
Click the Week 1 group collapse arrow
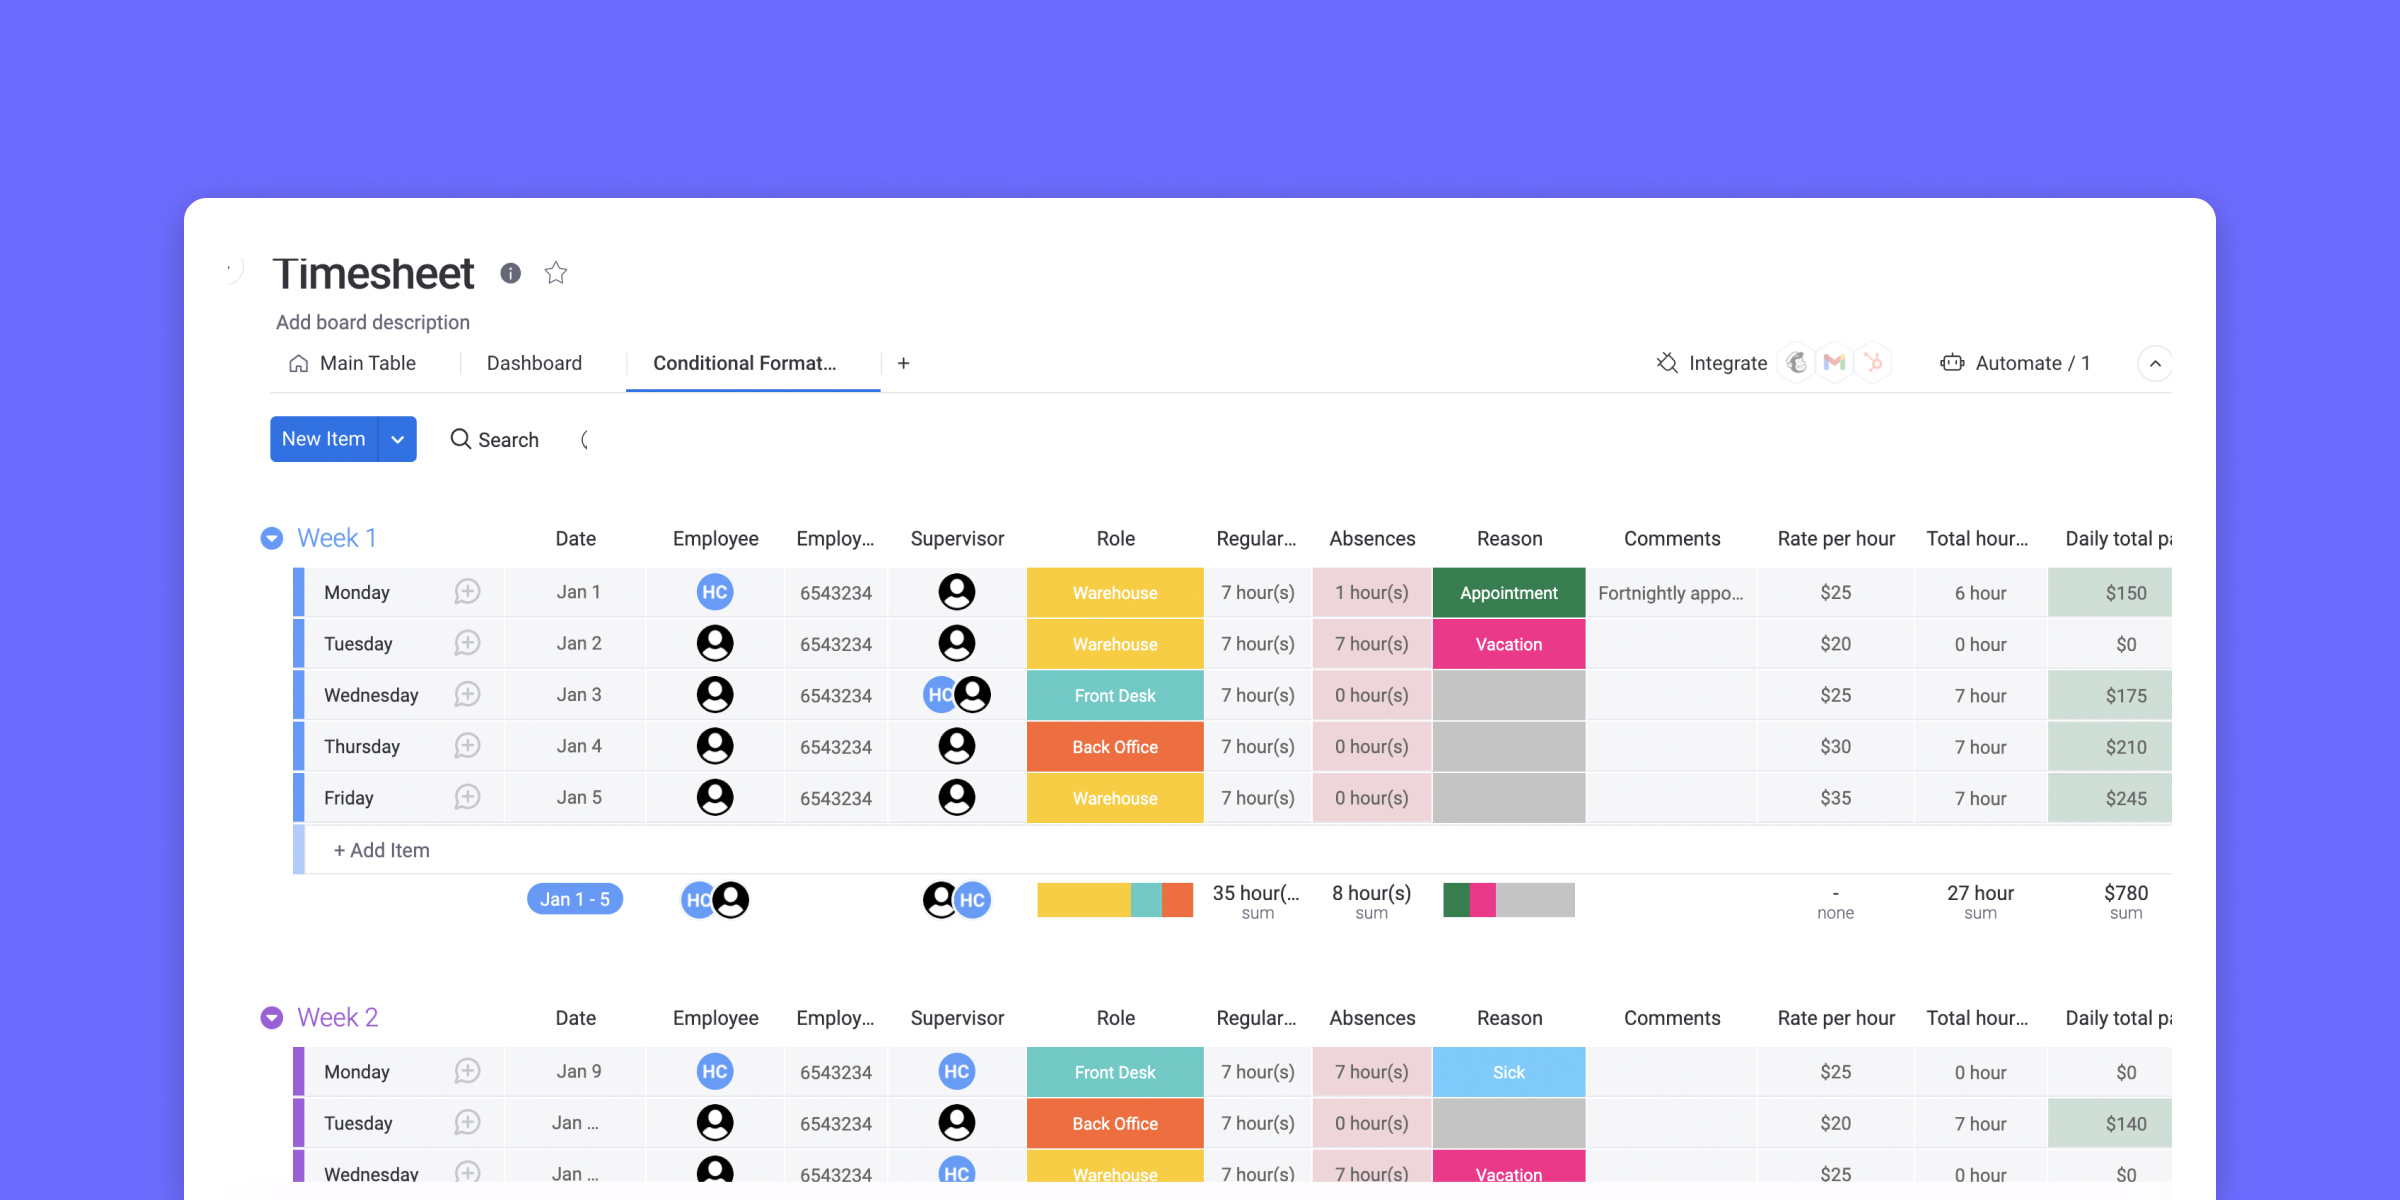click(271, 537)
